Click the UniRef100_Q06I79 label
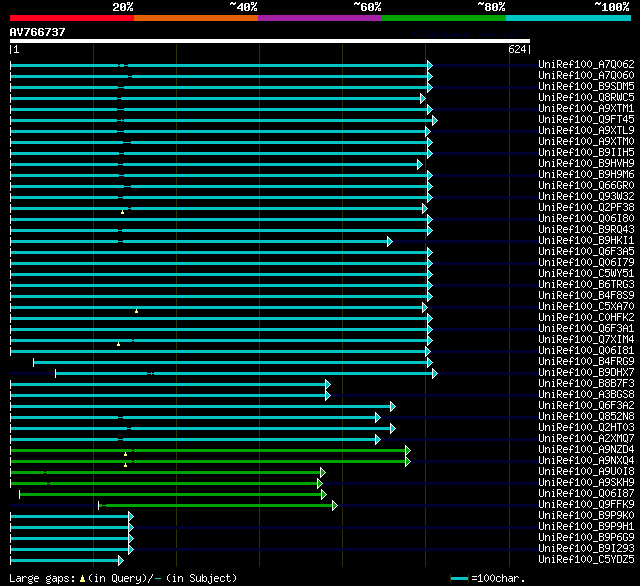This screenshot has width=640, height=586. click(x=586, y=263)
